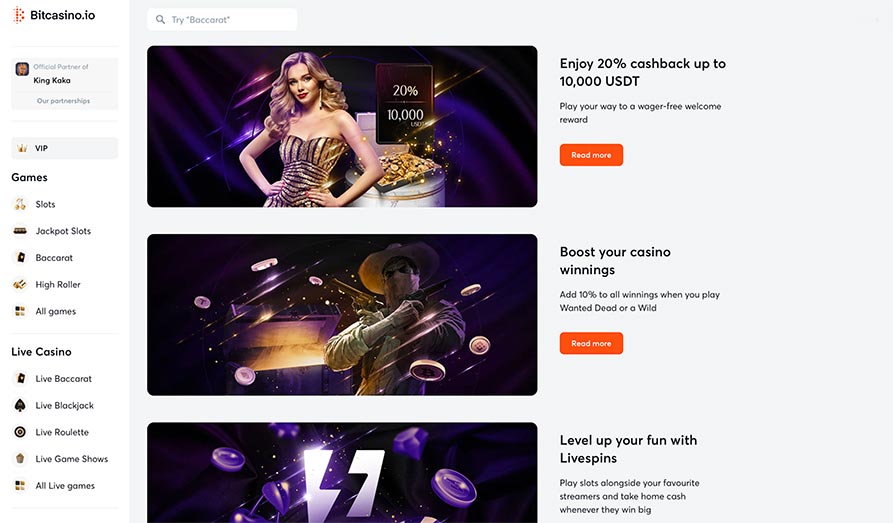Screen dimensions: 893x523
Task: Select the All Live games menu item
Action: pyautogui.click(x=64, y=485)
